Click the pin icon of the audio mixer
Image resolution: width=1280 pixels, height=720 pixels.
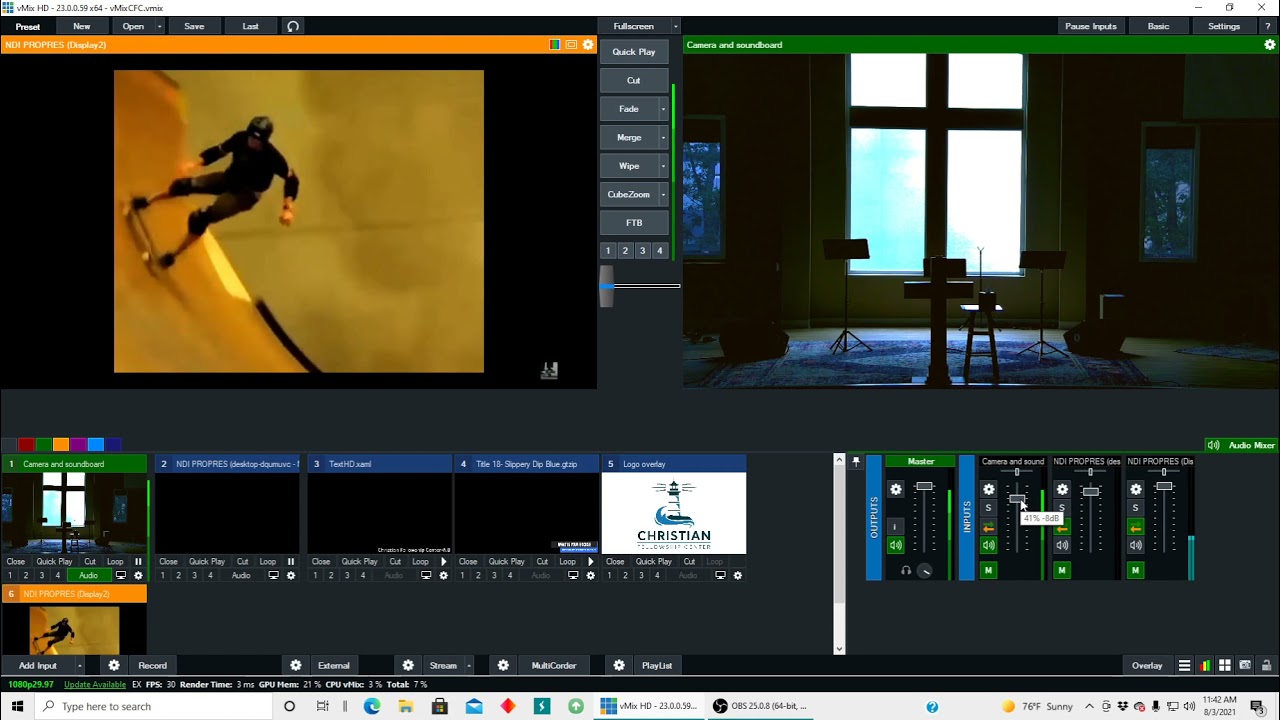click(x=856, y=462)
